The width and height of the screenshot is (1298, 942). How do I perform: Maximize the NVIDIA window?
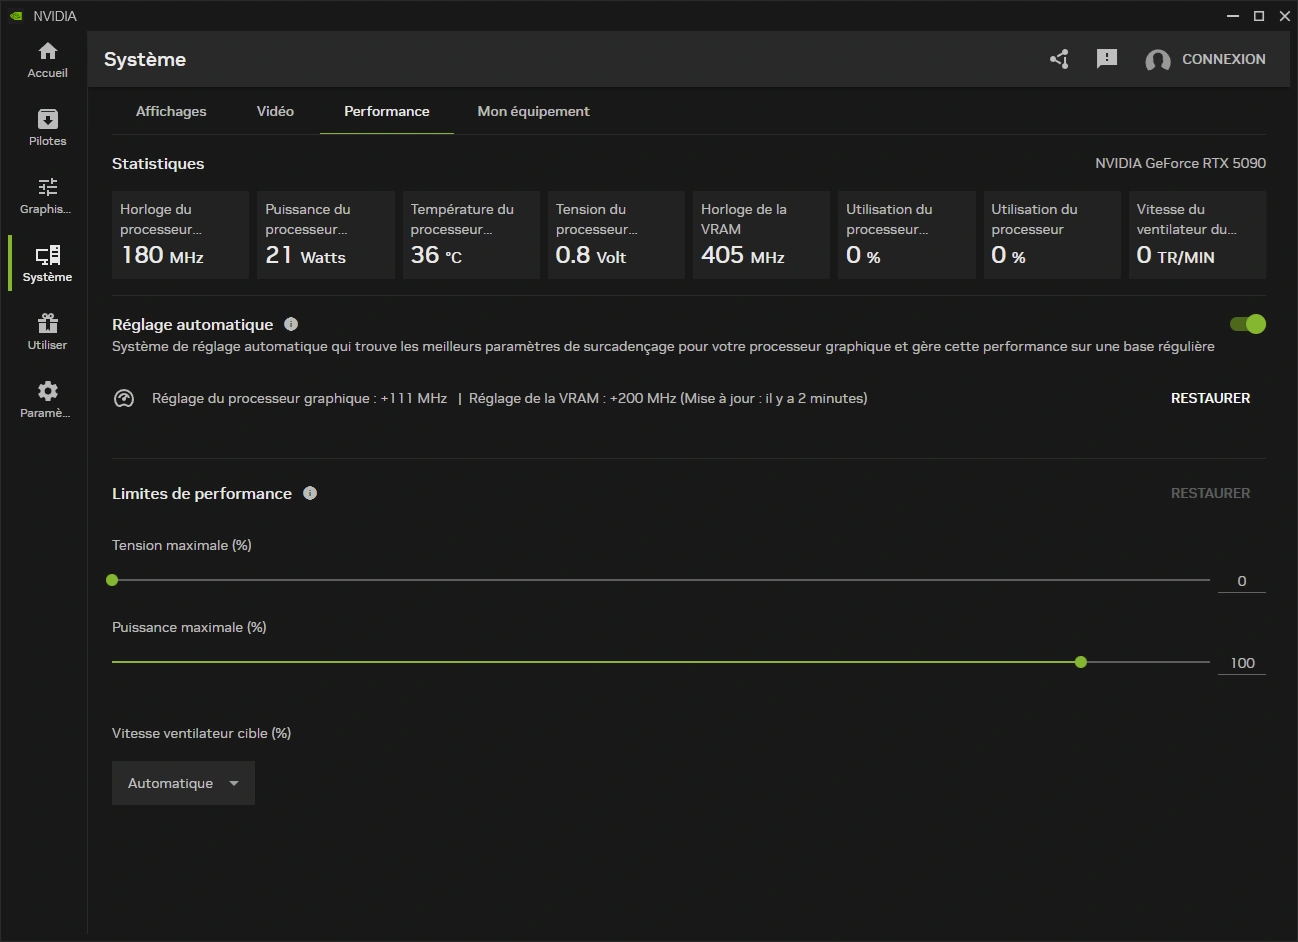tap(1259, 16)
